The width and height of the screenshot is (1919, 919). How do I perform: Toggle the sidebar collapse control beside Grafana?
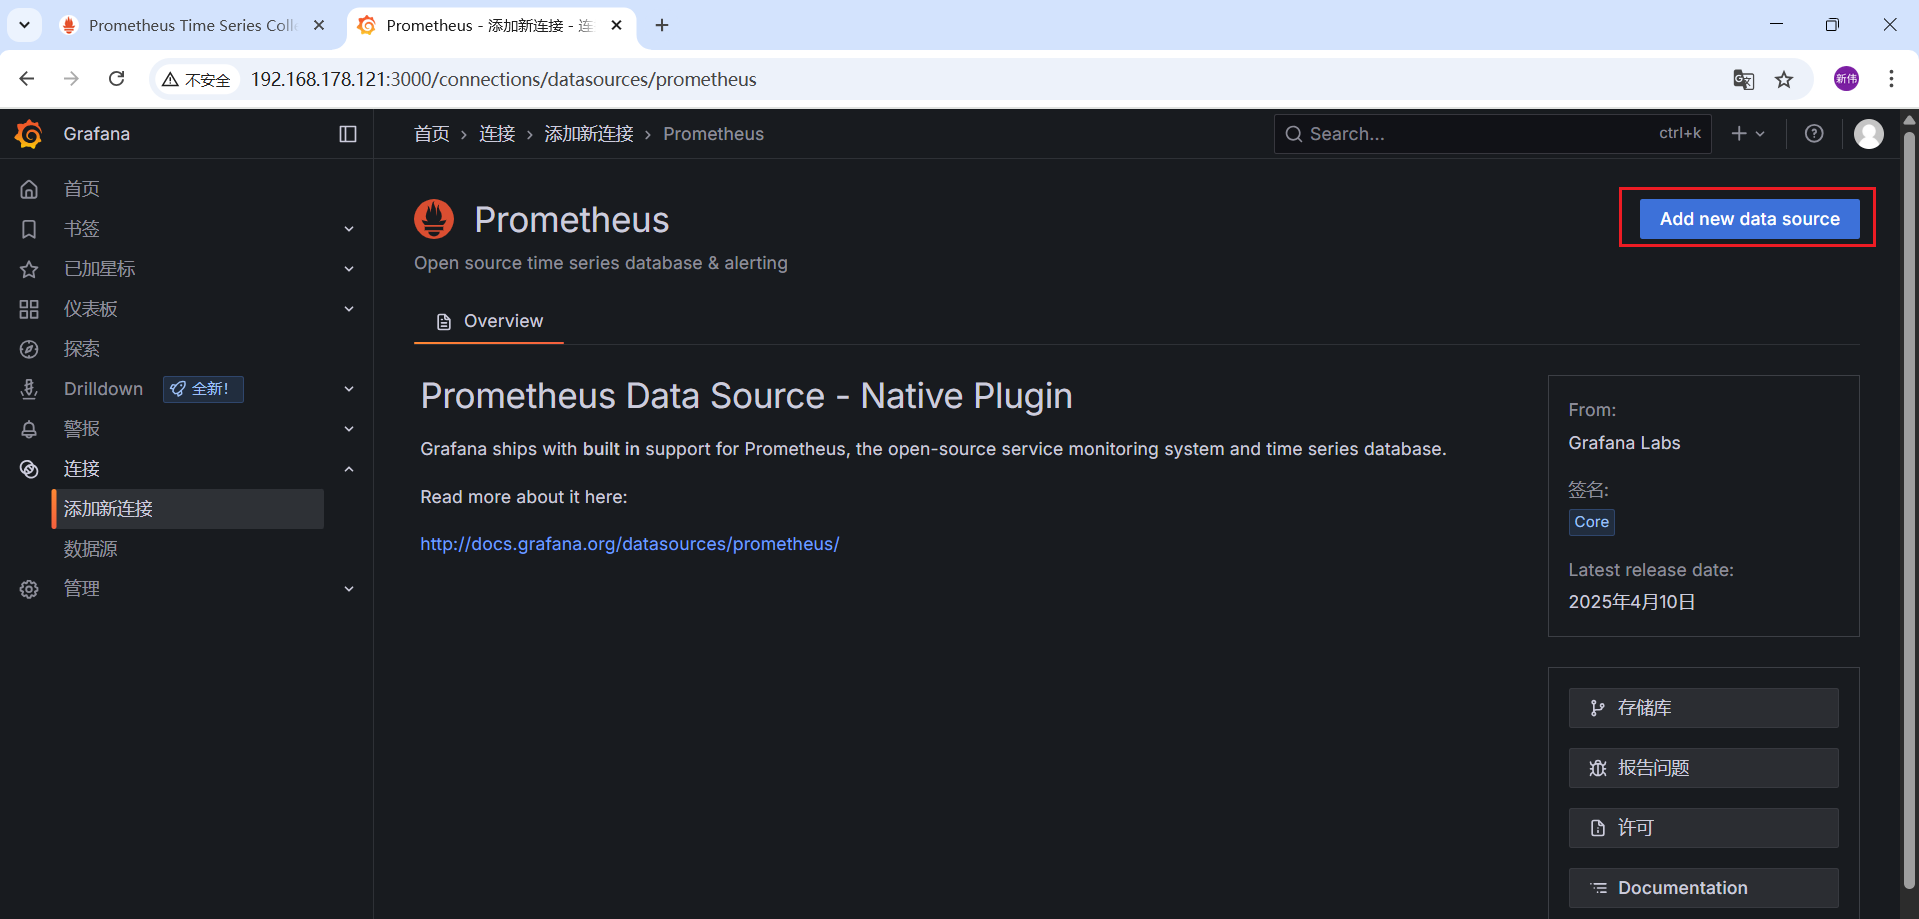[x=347, y=133]
